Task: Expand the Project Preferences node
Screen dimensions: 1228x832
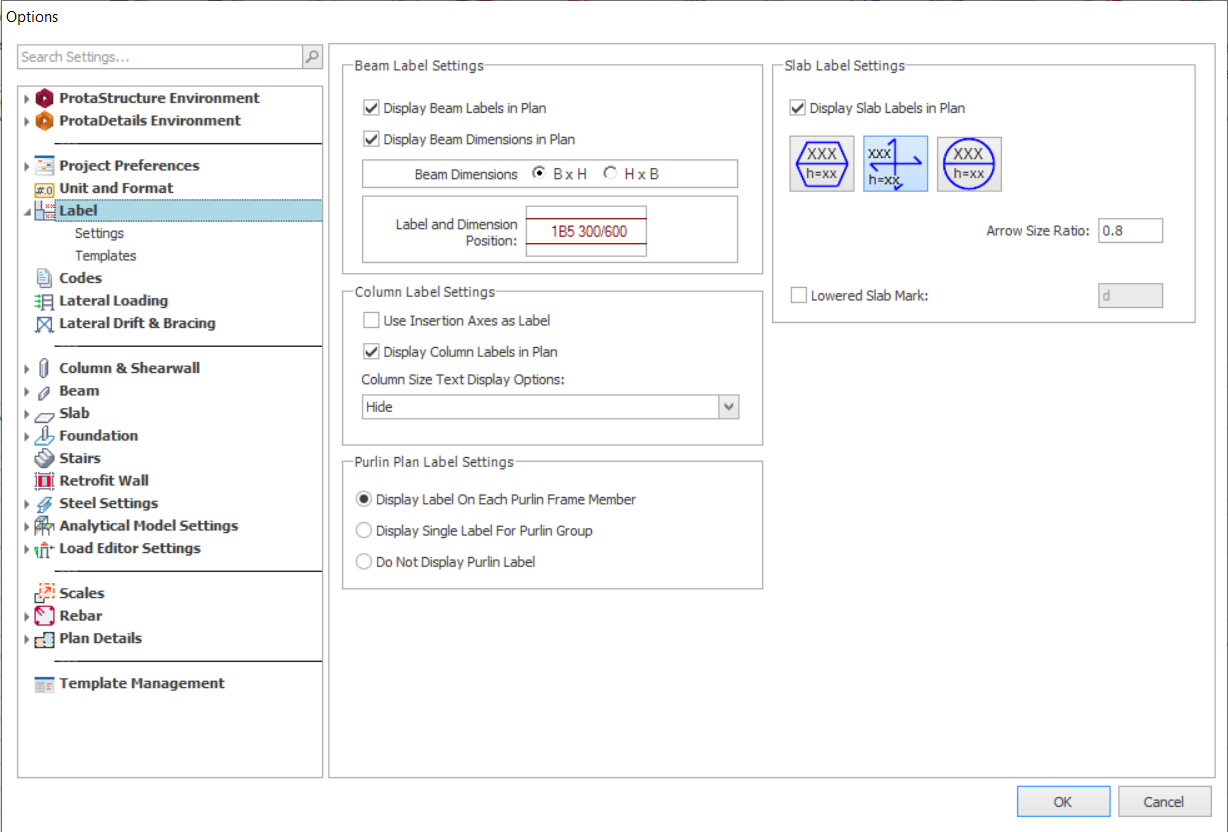Action: (27, 167)
